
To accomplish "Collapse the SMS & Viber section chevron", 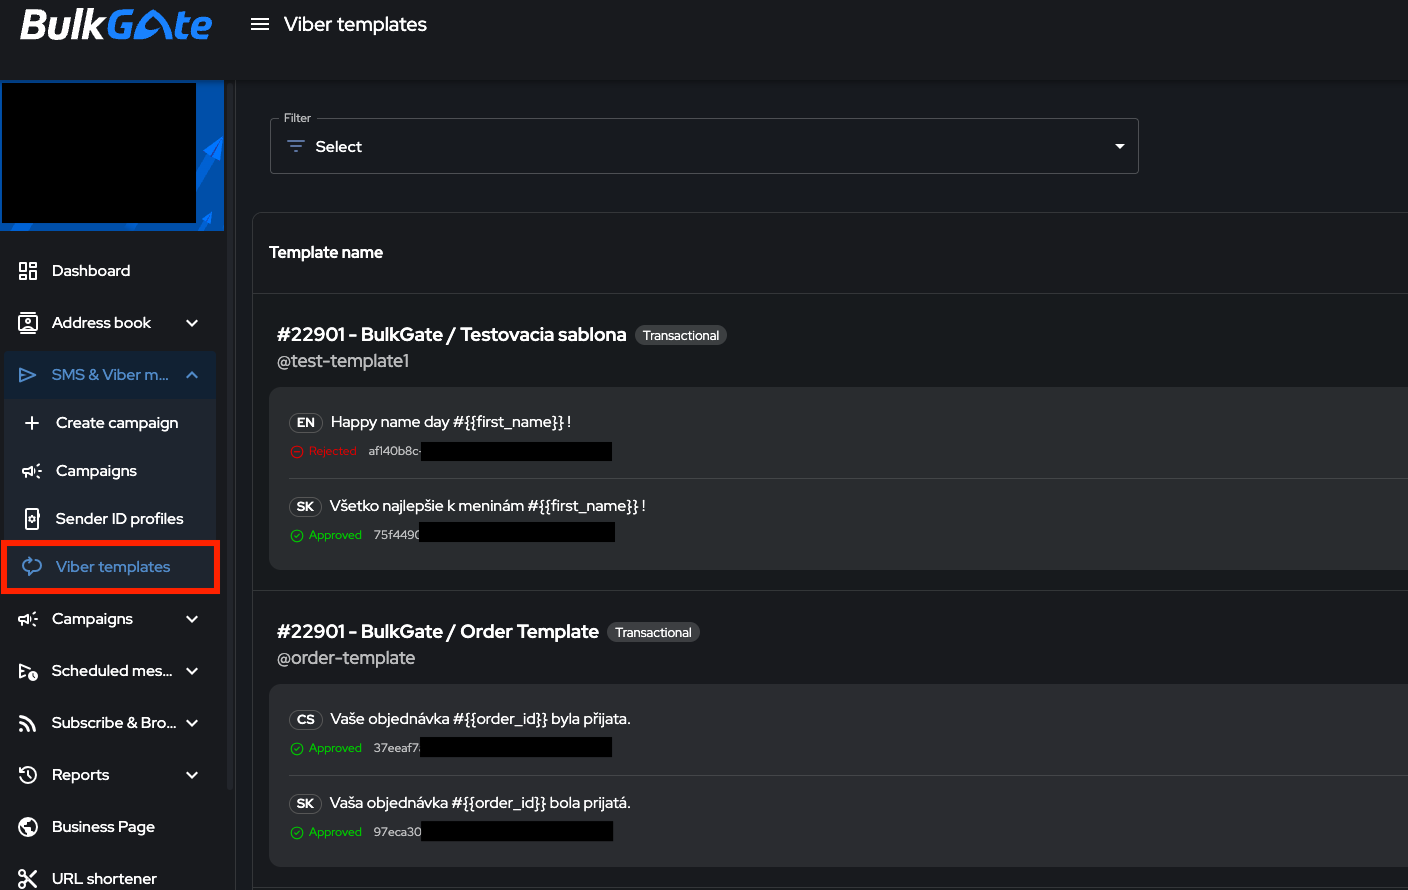I will 192,375.
